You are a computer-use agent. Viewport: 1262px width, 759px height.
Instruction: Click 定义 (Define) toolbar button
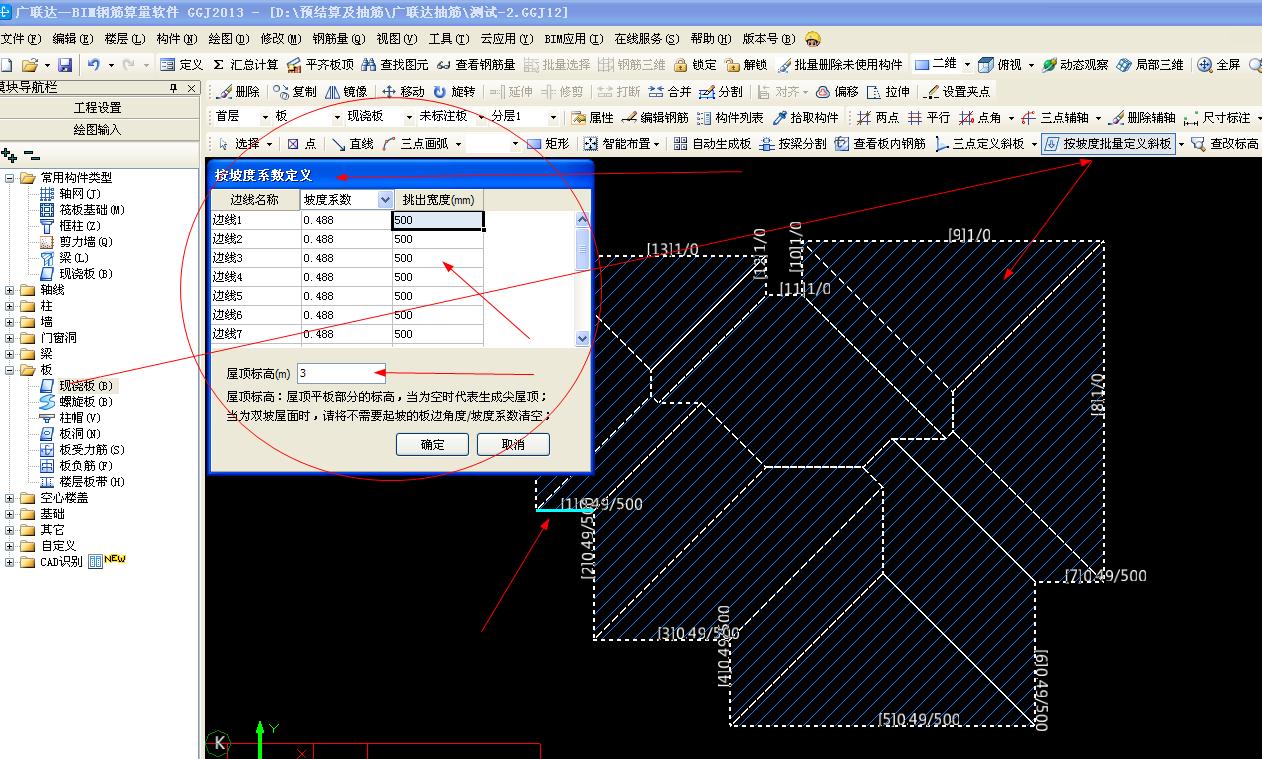click(181, 65)
